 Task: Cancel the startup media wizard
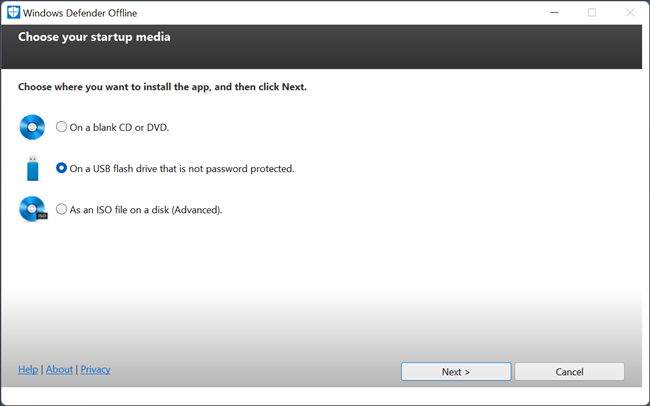pyautogui.click(x=570, y=372)
